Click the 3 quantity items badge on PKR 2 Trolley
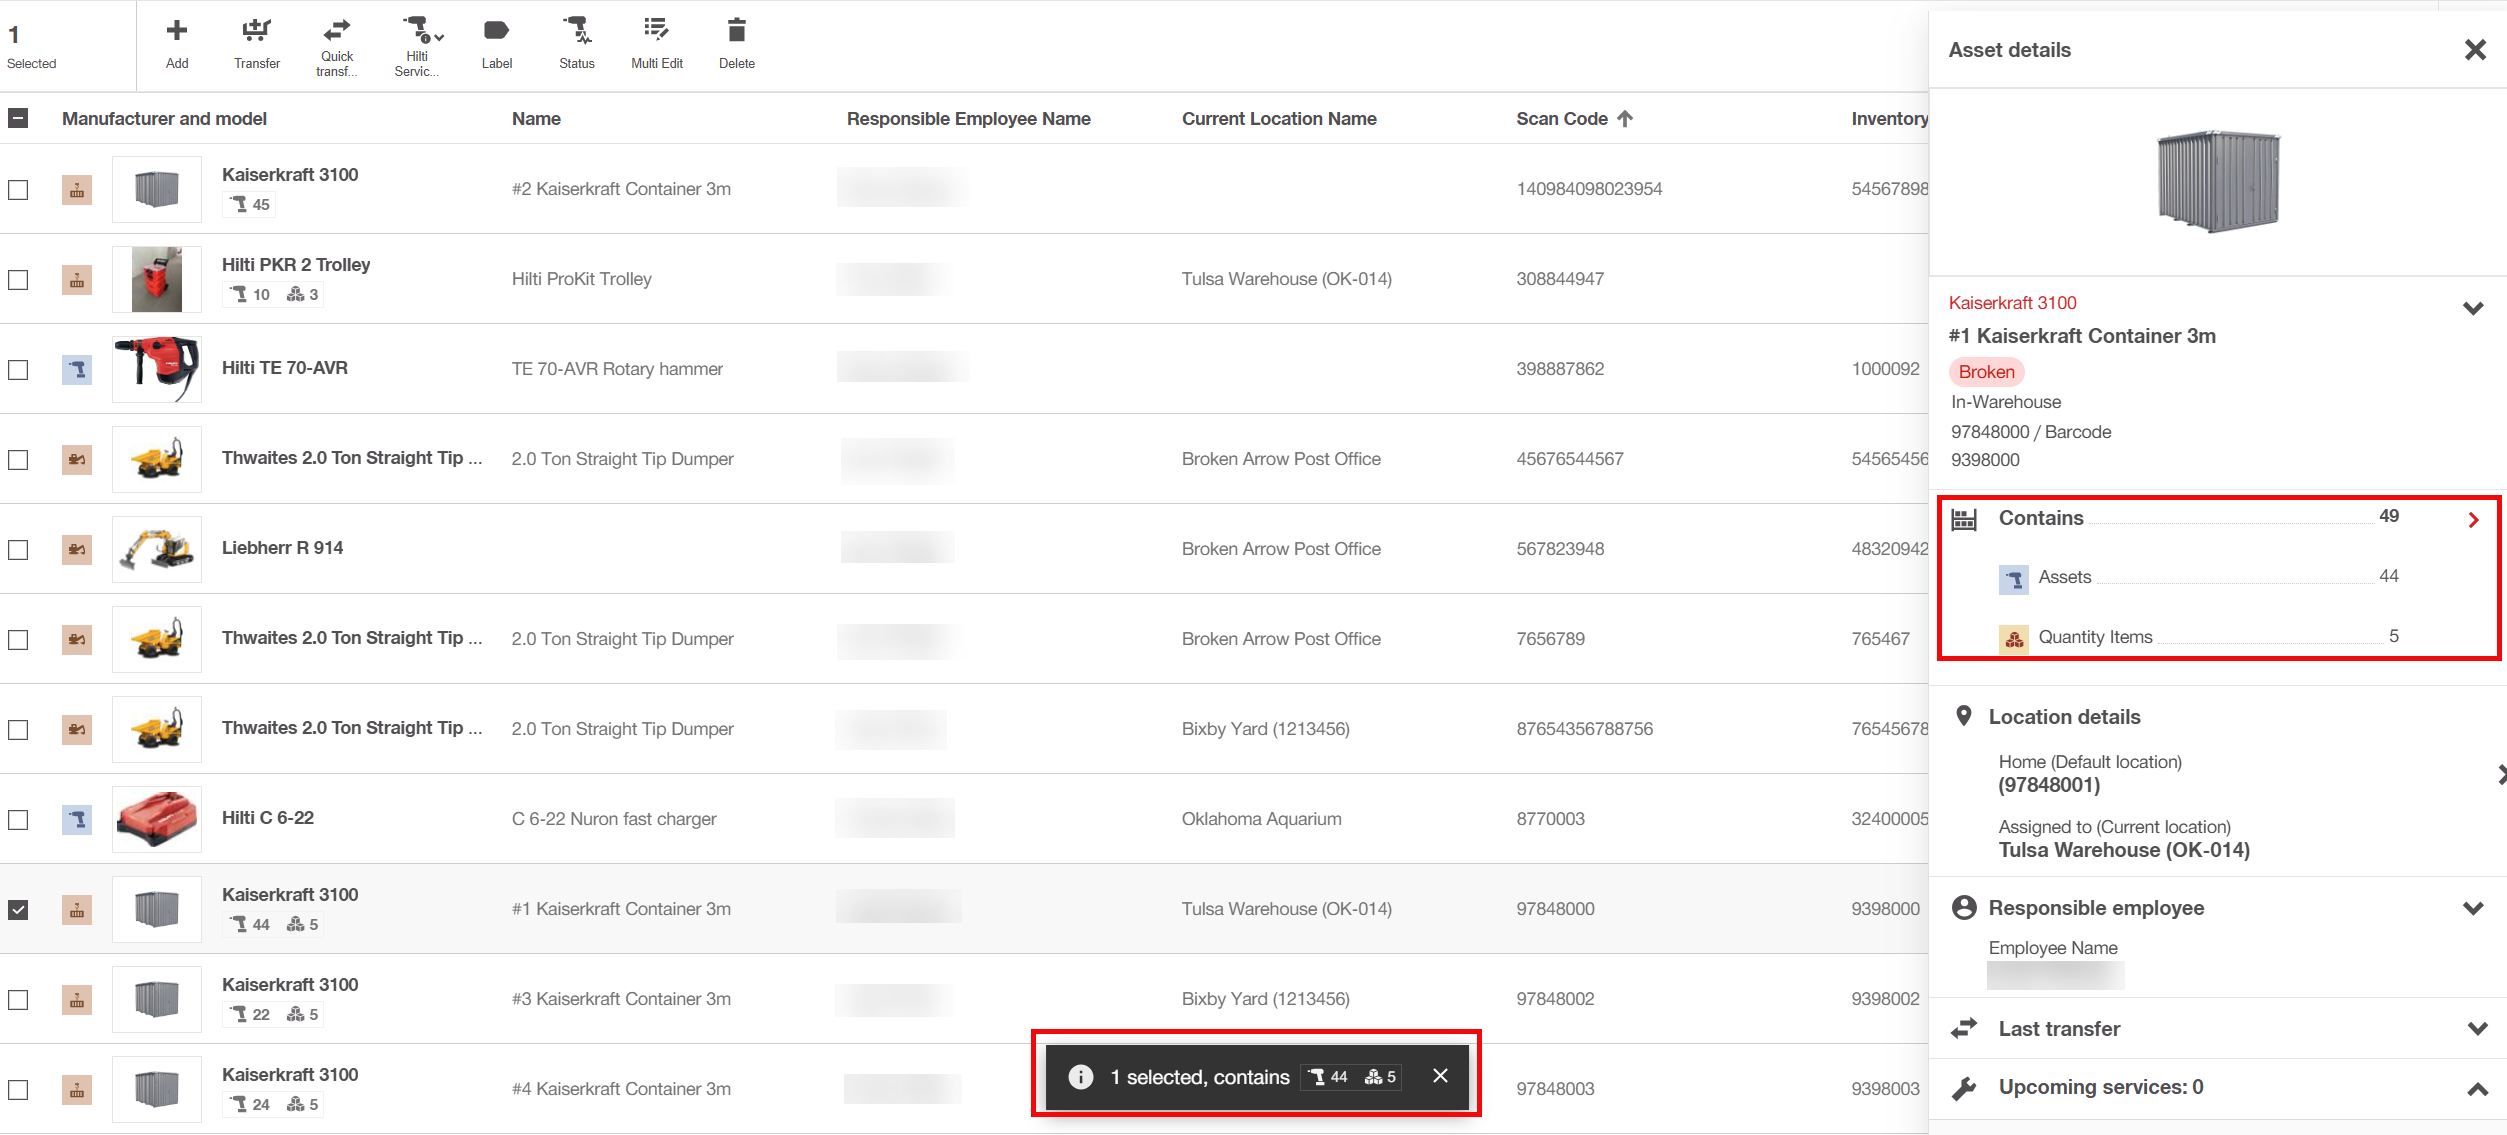Viewport: 2507px width, 1135px height. coord(302,294)
